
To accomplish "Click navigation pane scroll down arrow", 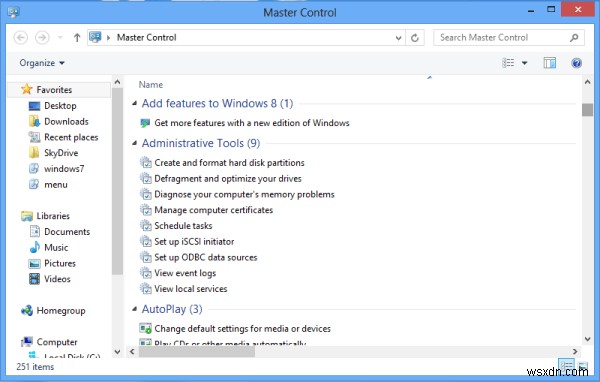I will tap(117, 351).
